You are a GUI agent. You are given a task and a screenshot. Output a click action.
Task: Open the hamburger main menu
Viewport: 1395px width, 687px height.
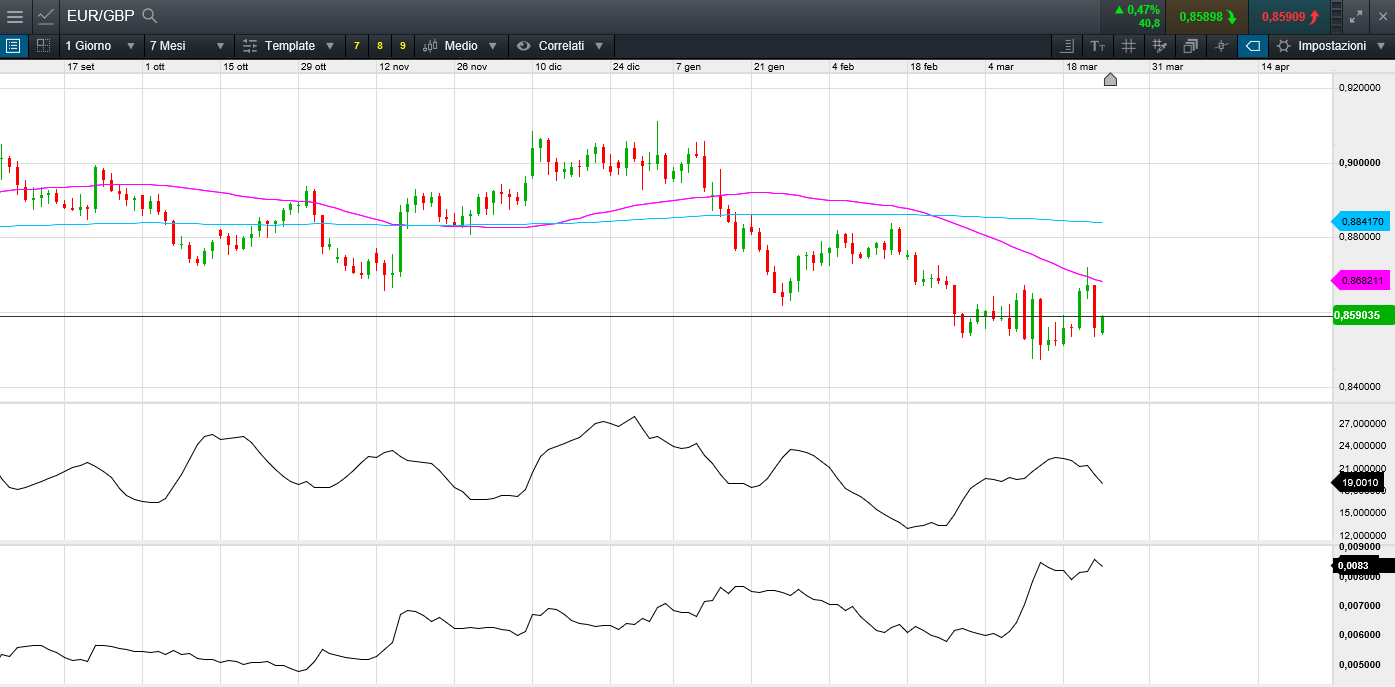click(15, 16)
